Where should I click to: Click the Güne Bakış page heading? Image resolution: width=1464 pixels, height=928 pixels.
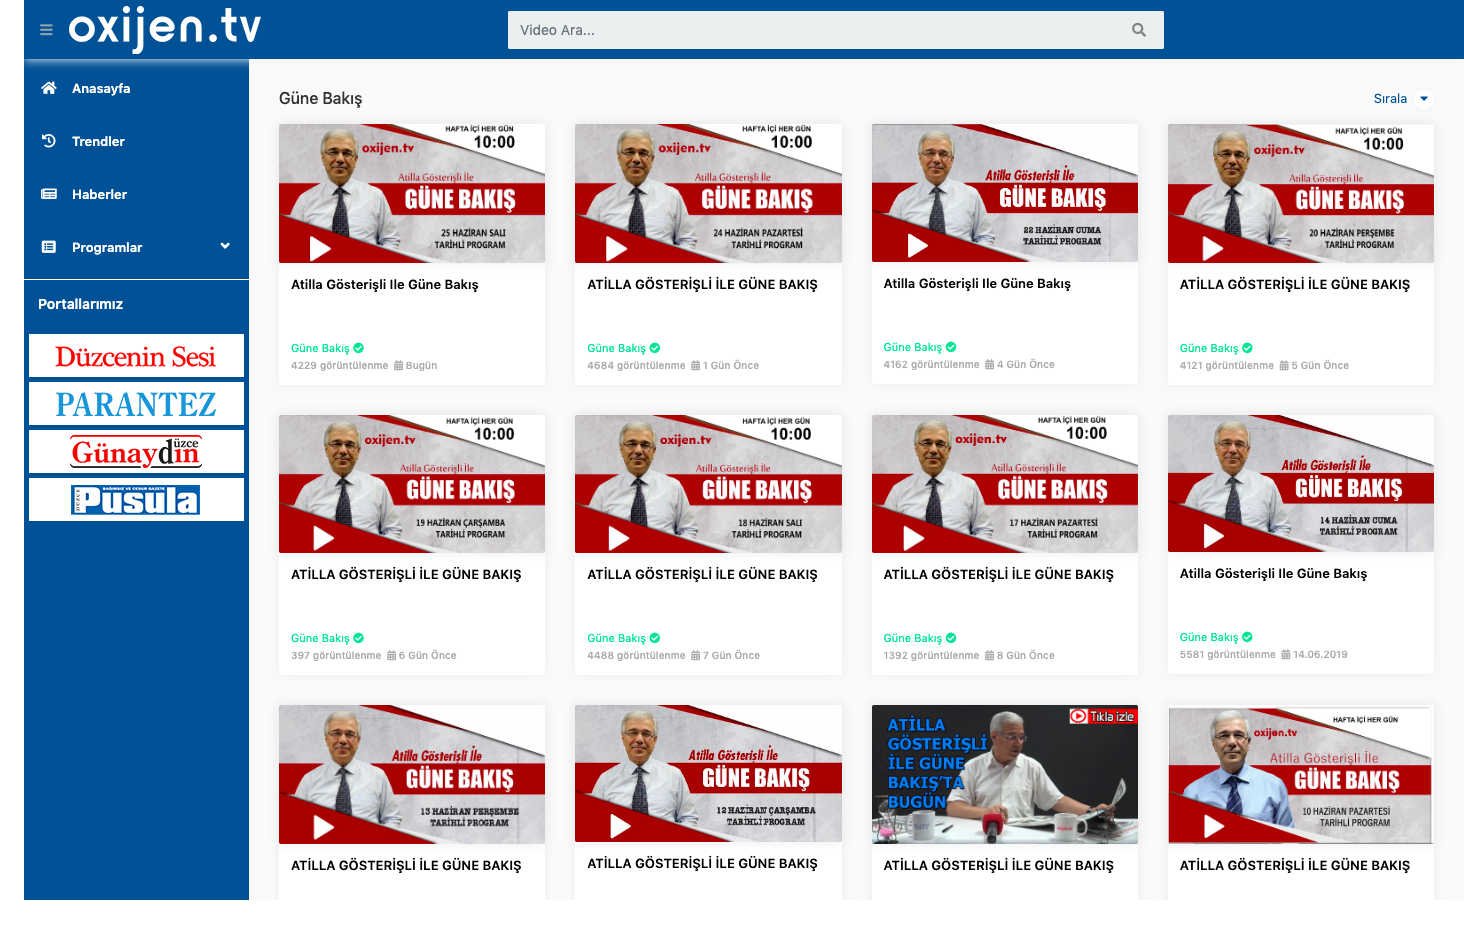point(320,98)
